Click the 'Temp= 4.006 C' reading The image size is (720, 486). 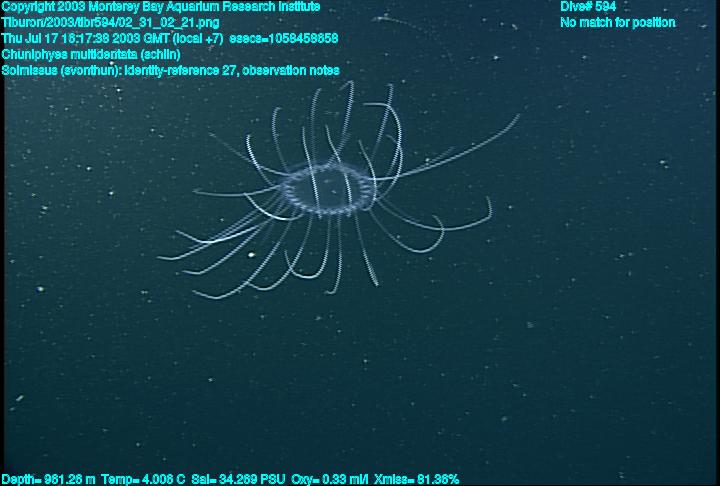(x=143, y=480)
